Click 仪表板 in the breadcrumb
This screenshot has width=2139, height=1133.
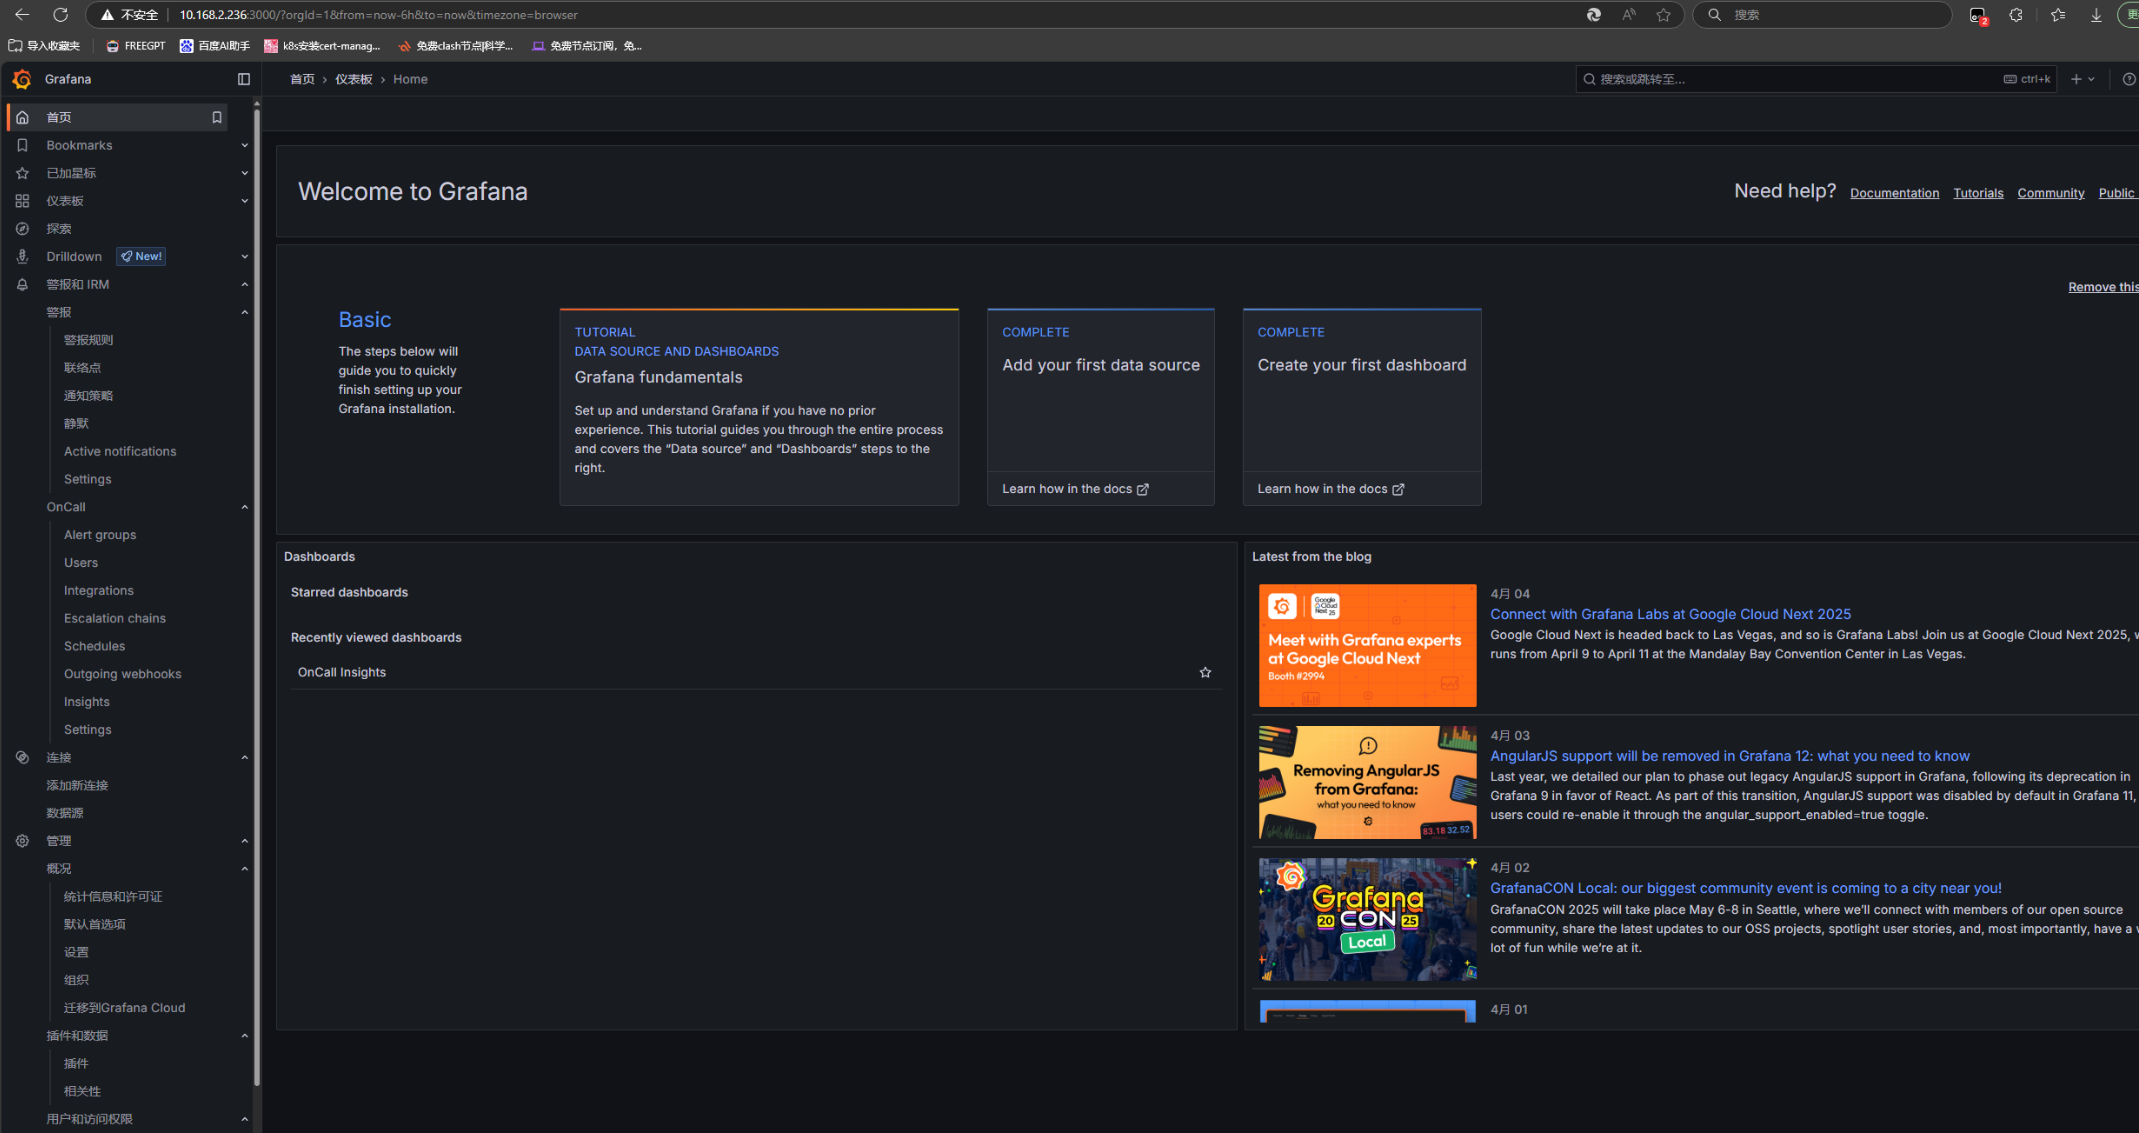tap(353, 79)
